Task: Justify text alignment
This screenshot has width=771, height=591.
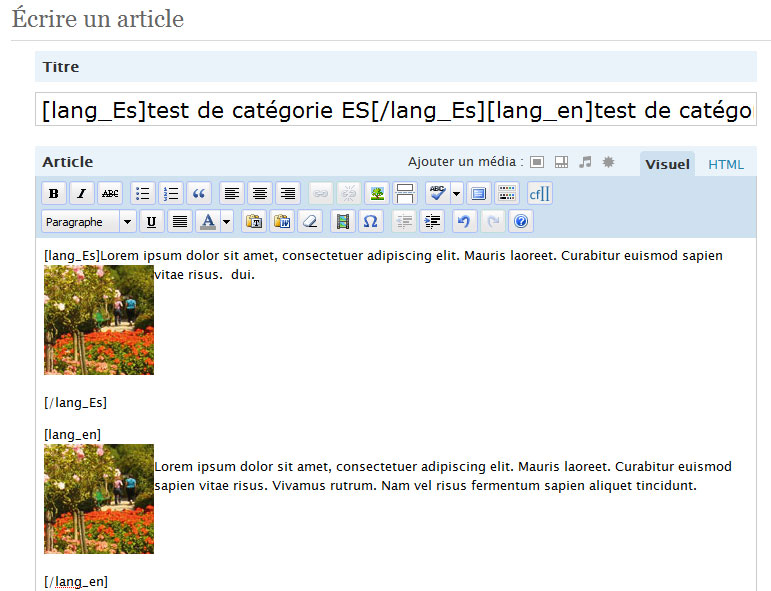Action: click(x=179, y=222)
